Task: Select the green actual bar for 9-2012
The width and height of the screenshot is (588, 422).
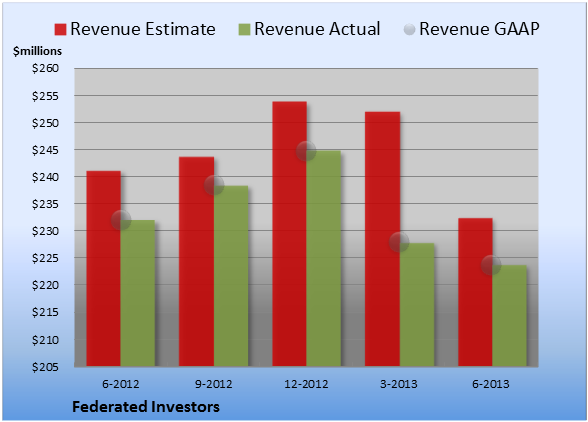Action: [x=231, y=276]
